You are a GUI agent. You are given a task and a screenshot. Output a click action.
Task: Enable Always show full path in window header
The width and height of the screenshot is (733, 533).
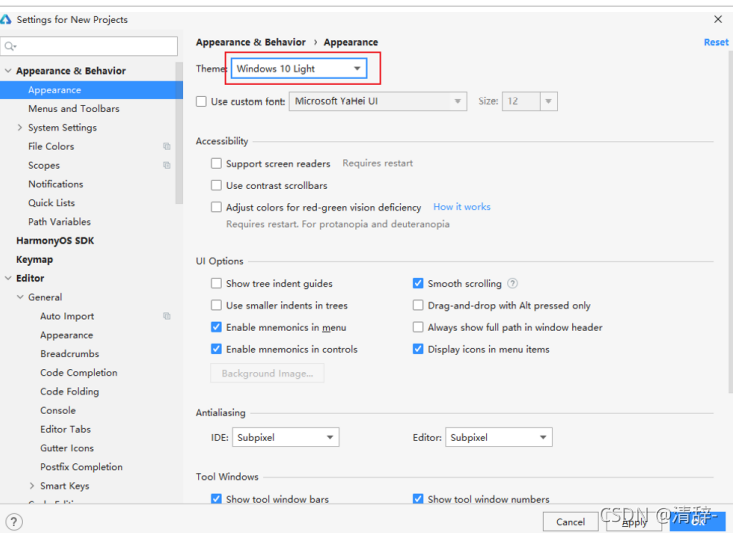418,327
